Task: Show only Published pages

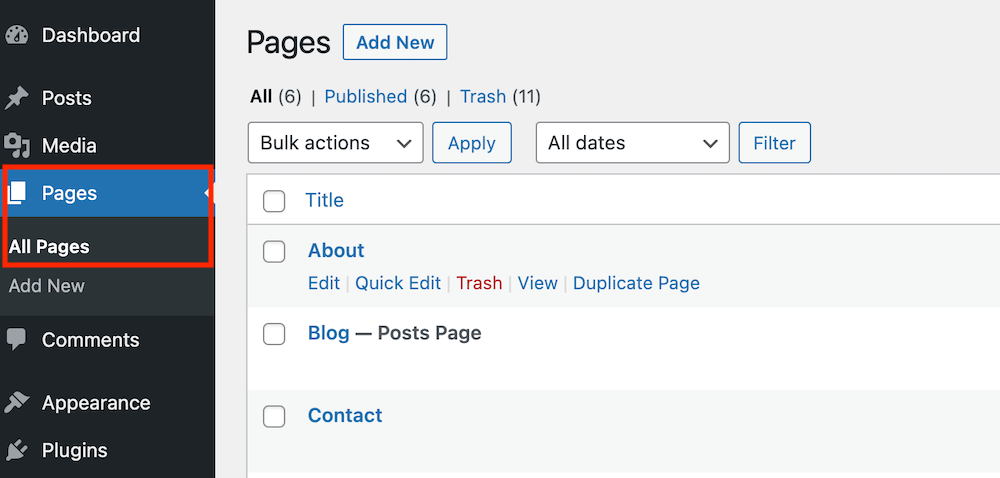Action: [381, 97]
